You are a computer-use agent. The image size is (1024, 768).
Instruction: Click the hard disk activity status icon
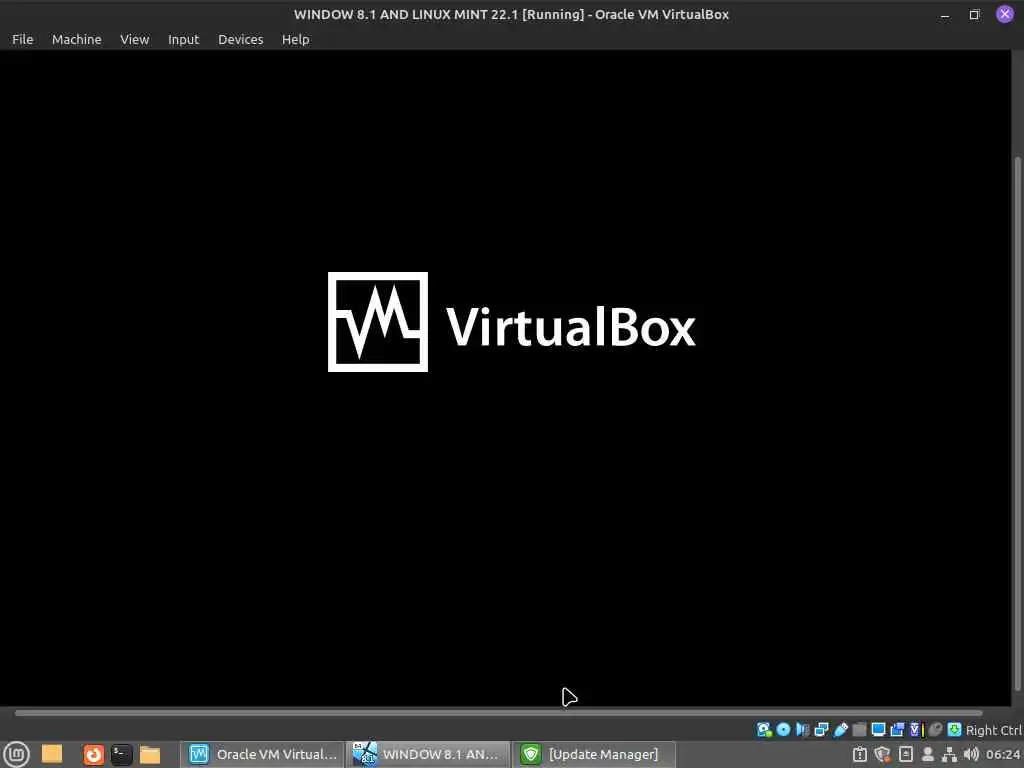(x=763, y=729)
